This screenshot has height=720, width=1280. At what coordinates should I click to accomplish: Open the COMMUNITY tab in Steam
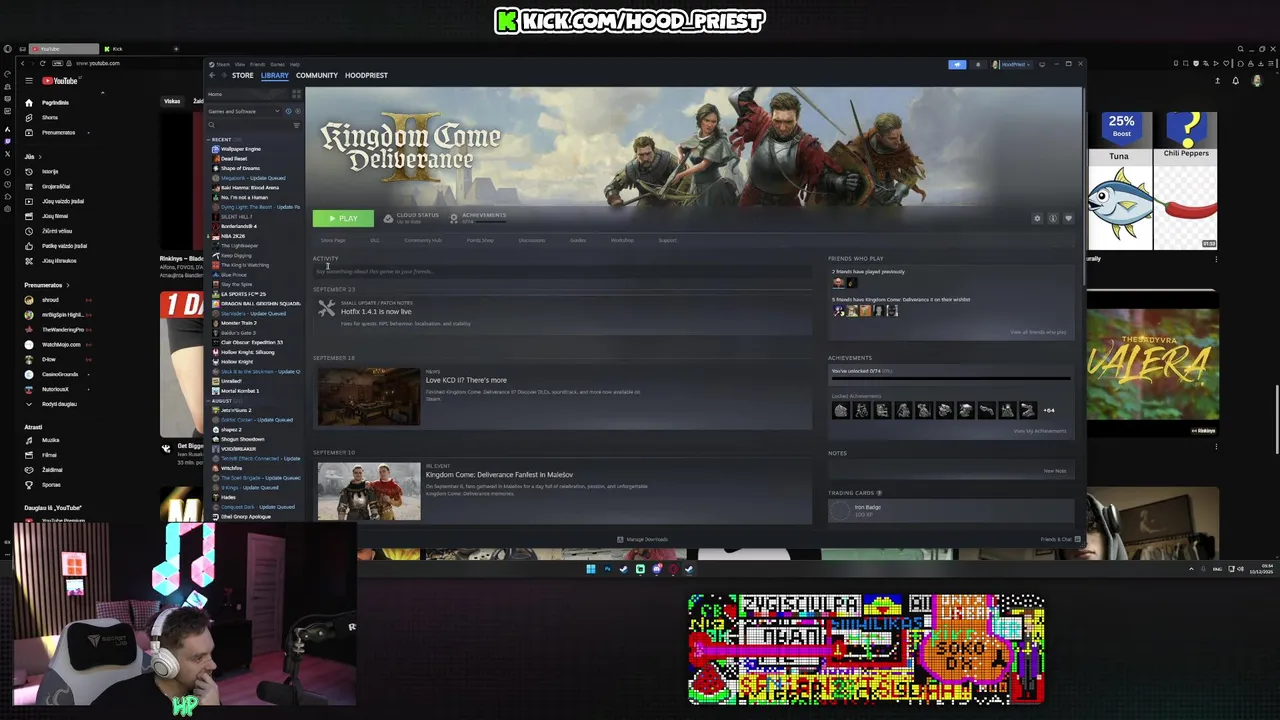click(x=317, y=75)
